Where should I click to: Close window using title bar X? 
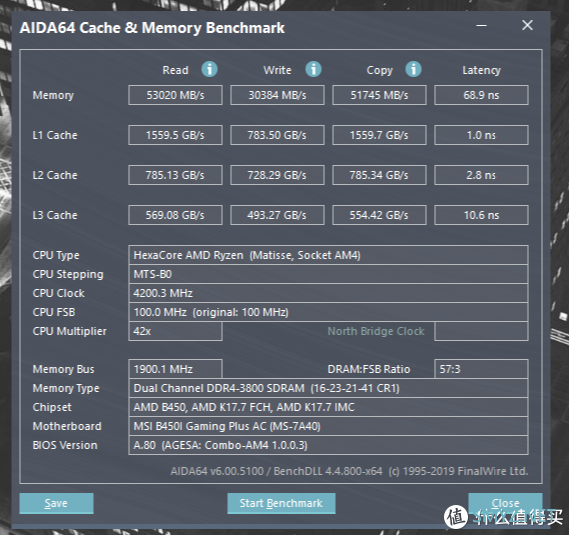pyautogui.click(x=527, y=25)
